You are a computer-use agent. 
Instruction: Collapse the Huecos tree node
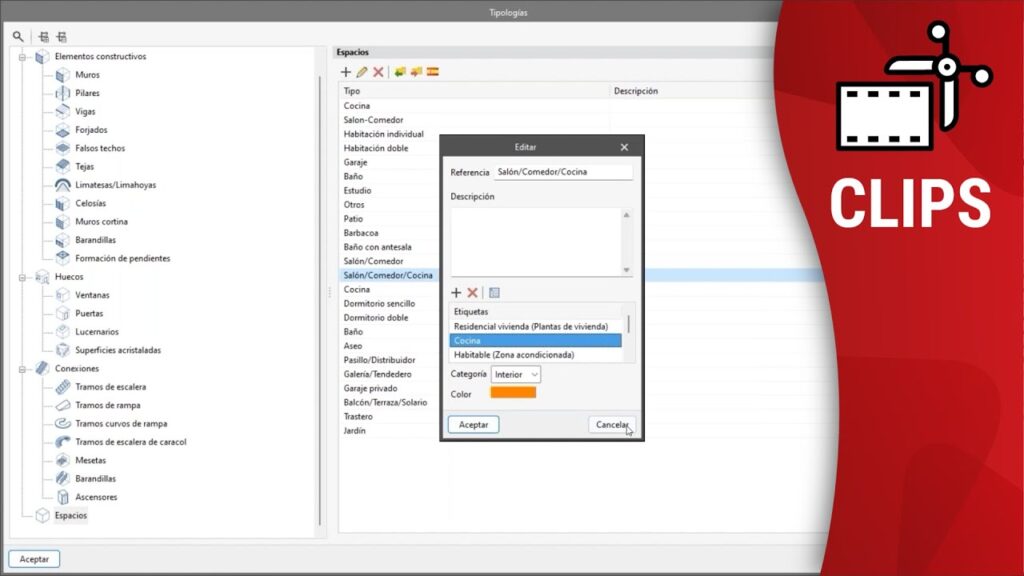coord(24,277)
